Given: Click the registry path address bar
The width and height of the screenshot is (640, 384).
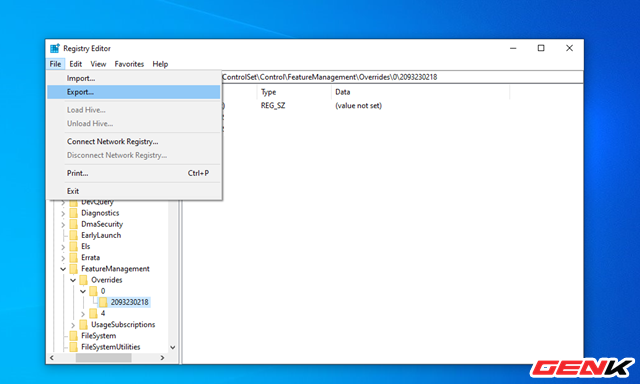Looking at the screenshot, I should [x=402, y=77].
